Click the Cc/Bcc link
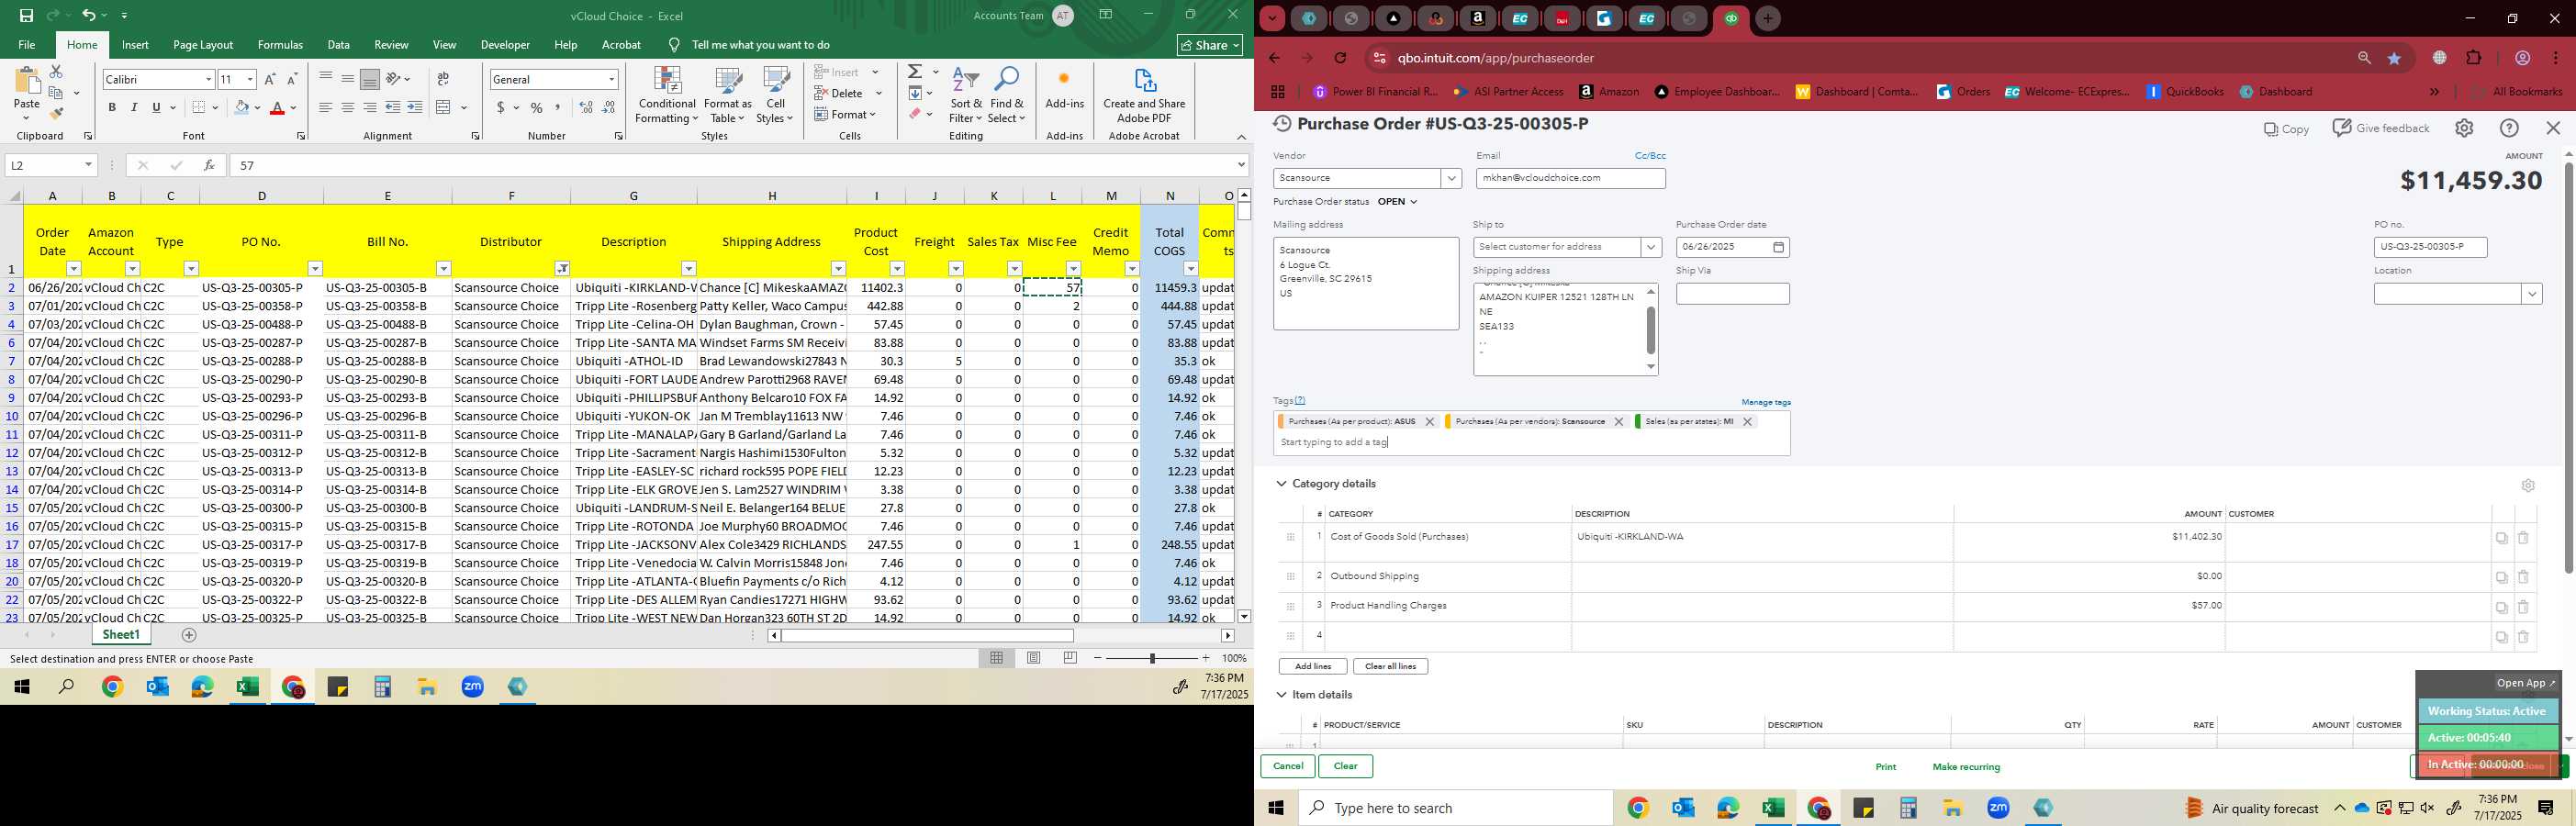The image size is (2576, 826). [1650, 156]
